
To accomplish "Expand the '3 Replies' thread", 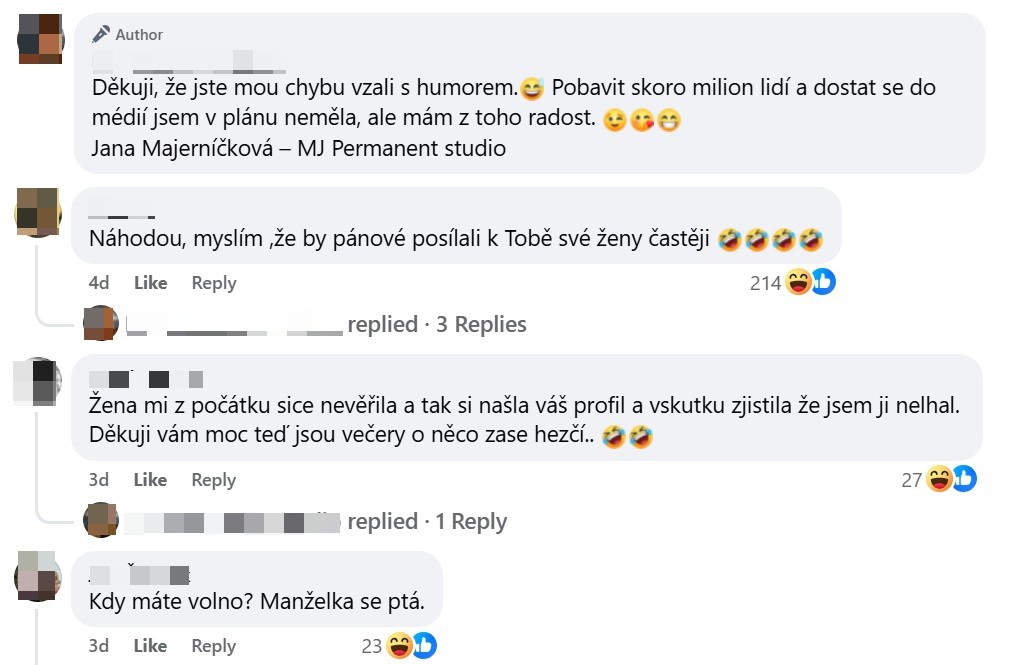I will point(481,323).
